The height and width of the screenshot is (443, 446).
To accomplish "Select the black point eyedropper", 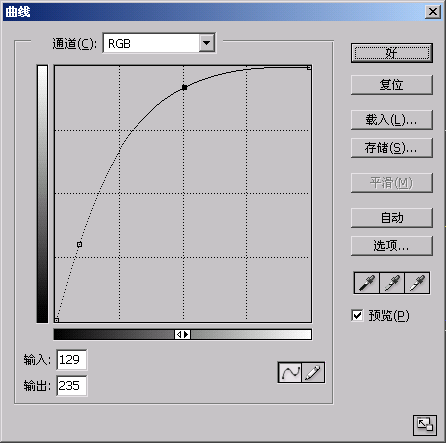I will (x=367, y=283).
